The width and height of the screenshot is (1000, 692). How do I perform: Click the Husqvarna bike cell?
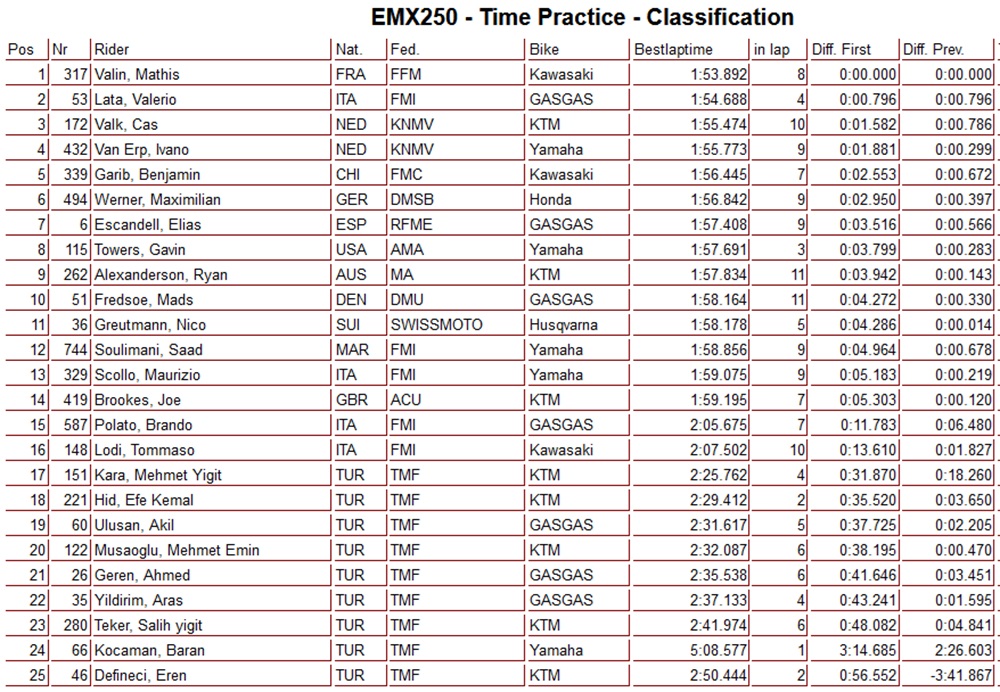tap(566, 325)
